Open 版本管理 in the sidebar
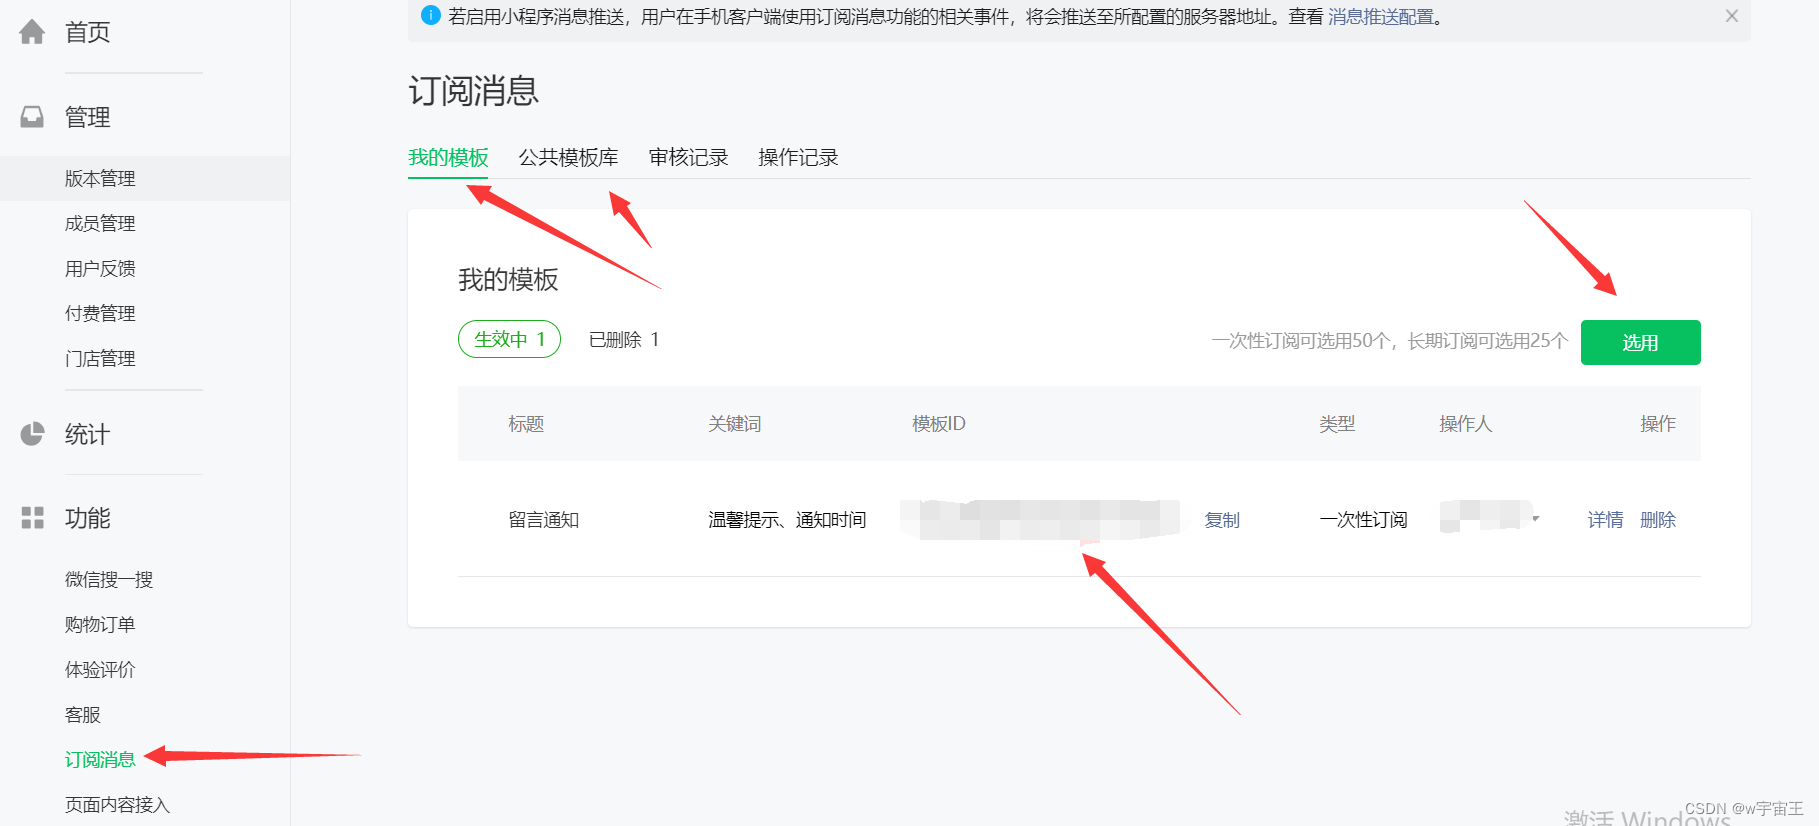This screenshot has width=1819, height=826. (100, 179)
